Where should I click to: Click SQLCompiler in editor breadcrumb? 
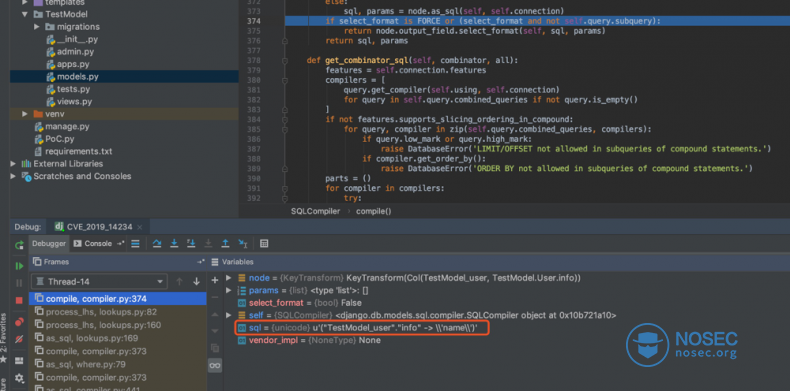pos(315,212)
